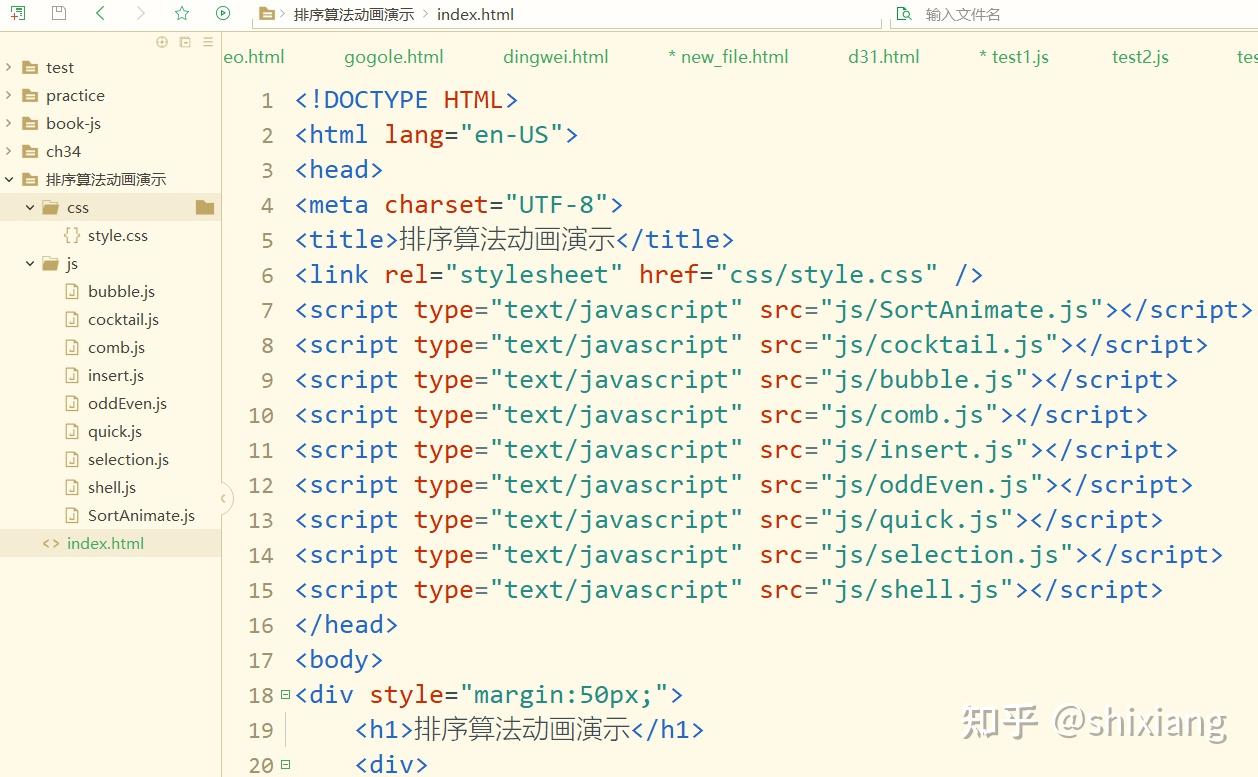Click the search icon beside the file name input
The image size is (1258, 777).
[904, 14]
